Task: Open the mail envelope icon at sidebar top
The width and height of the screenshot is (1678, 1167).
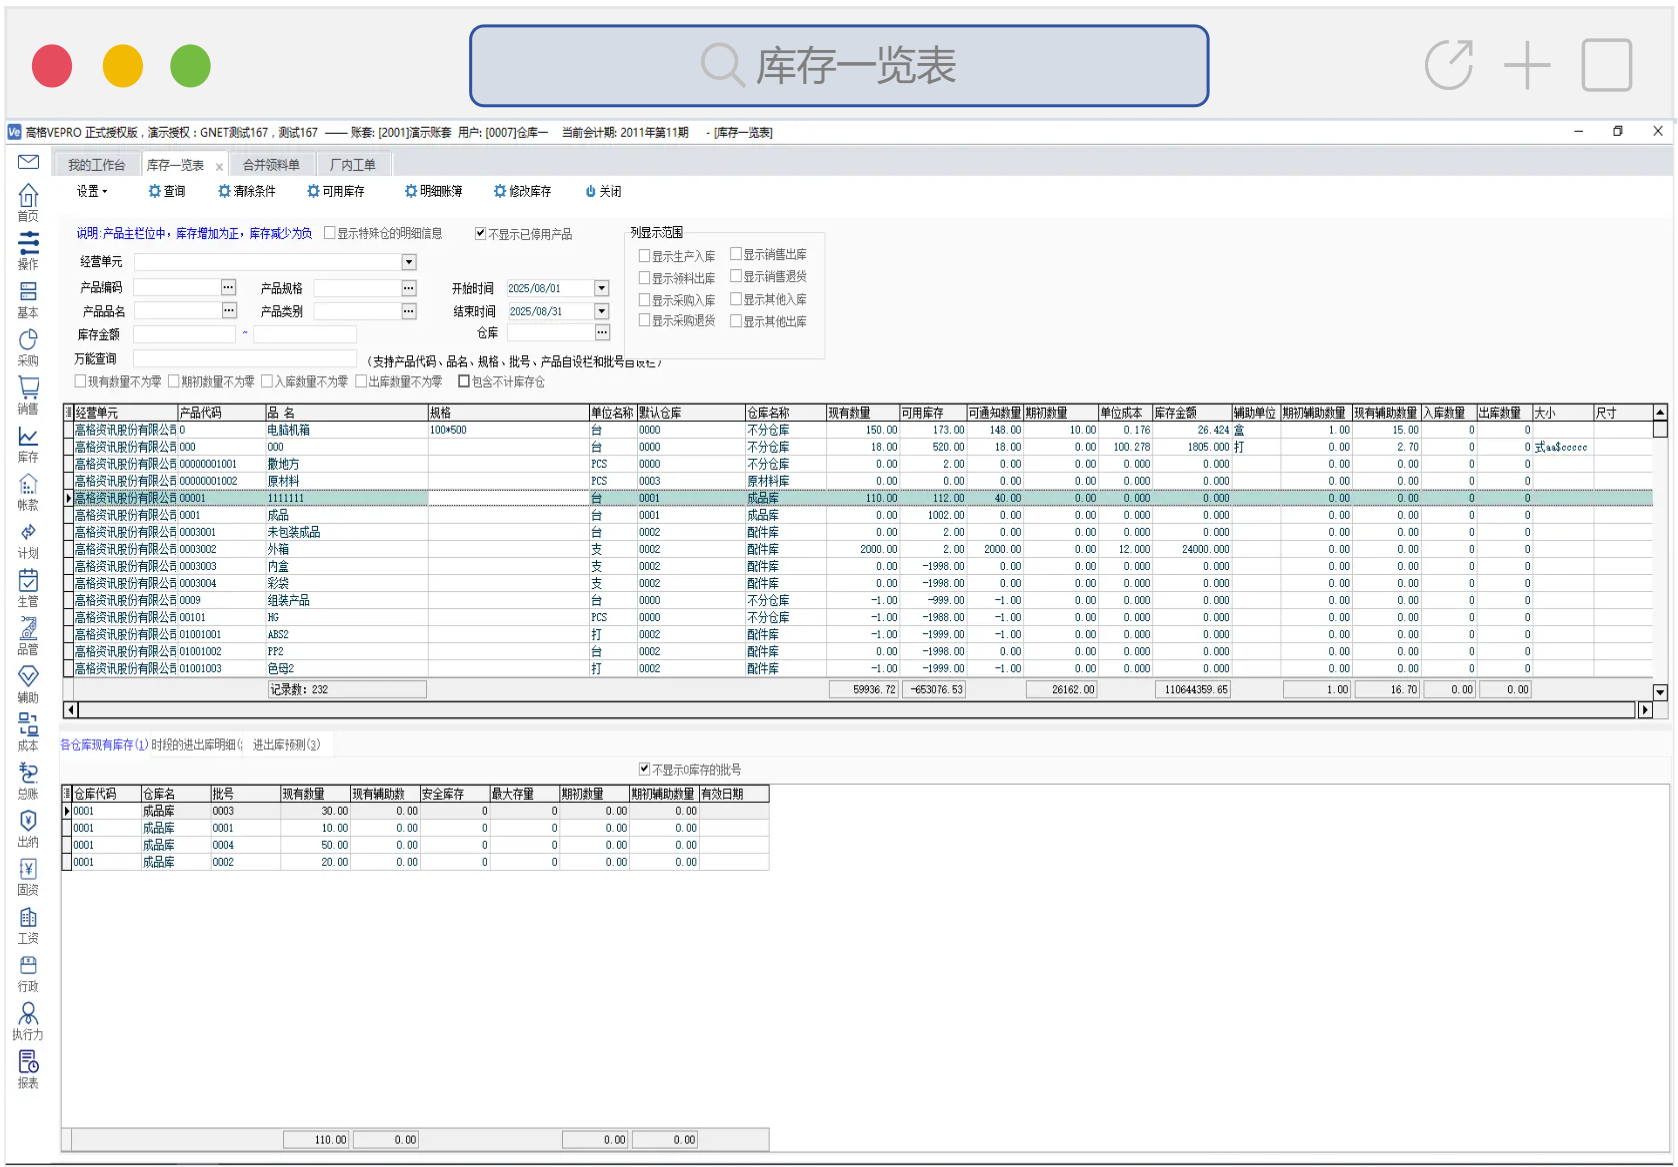Action: [x=28, y=162]
